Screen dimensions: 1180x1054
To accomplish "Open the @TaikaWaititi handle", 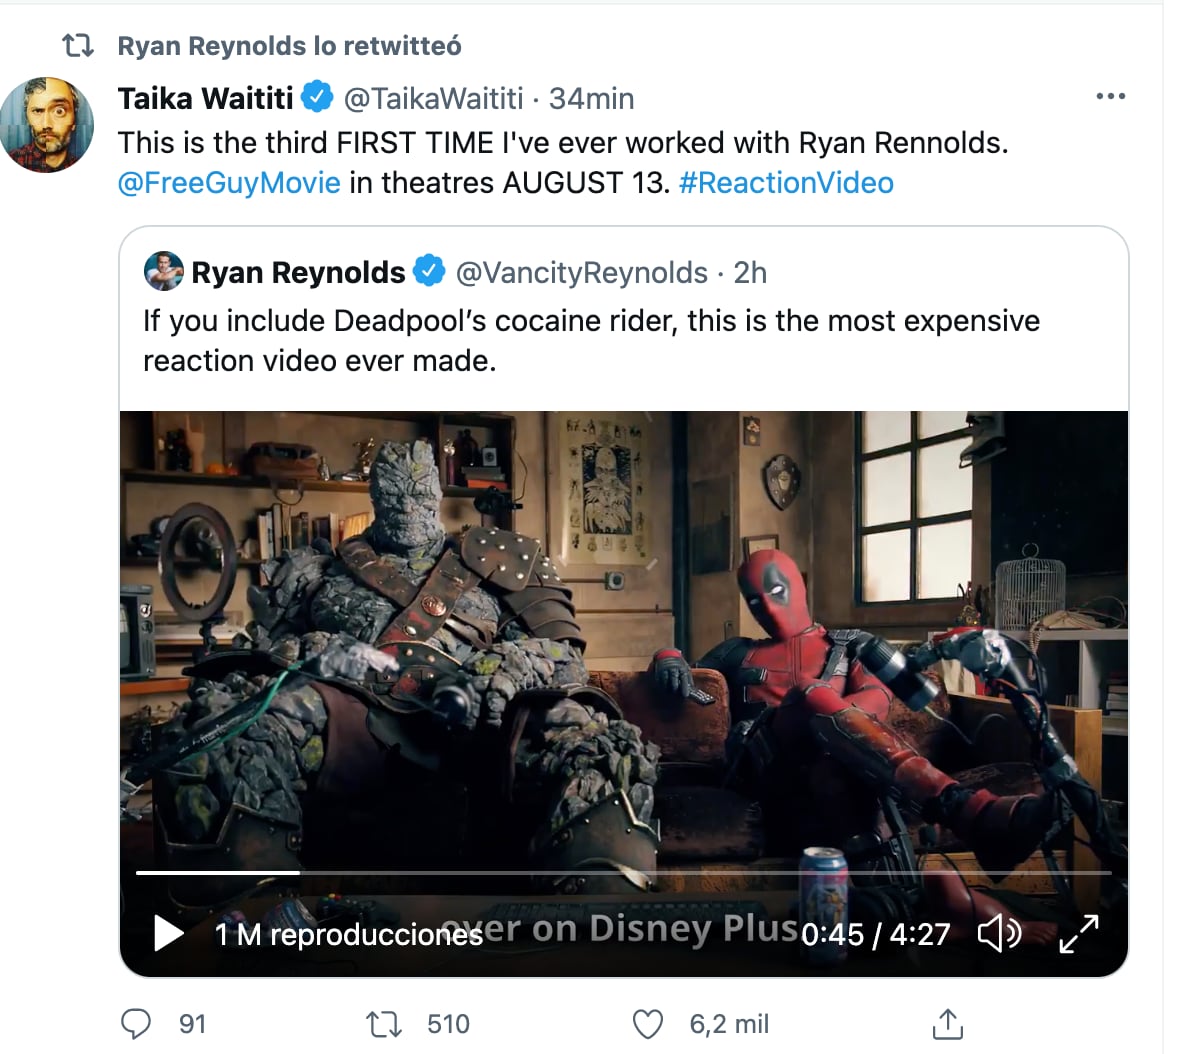I will pyautogui.click(x=433, y=98).
